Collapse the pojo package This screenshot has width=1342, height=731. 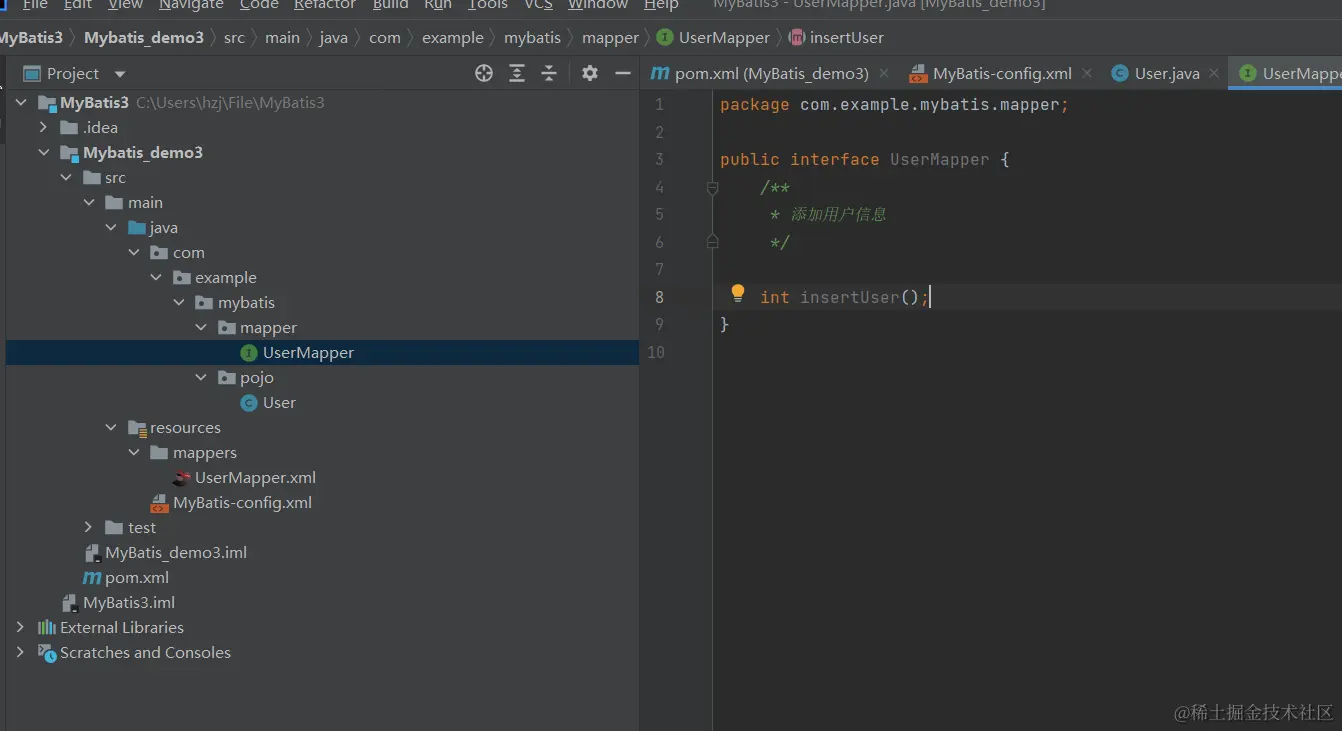click(201, 377)
